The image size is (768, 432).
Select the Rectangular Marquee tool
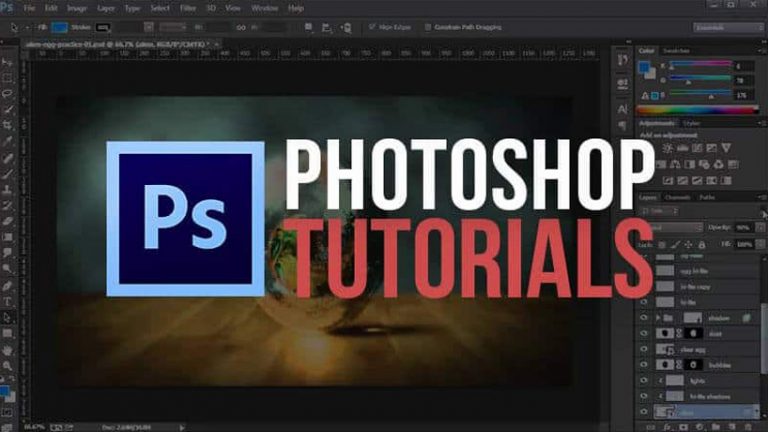click(x=7, y=78)
